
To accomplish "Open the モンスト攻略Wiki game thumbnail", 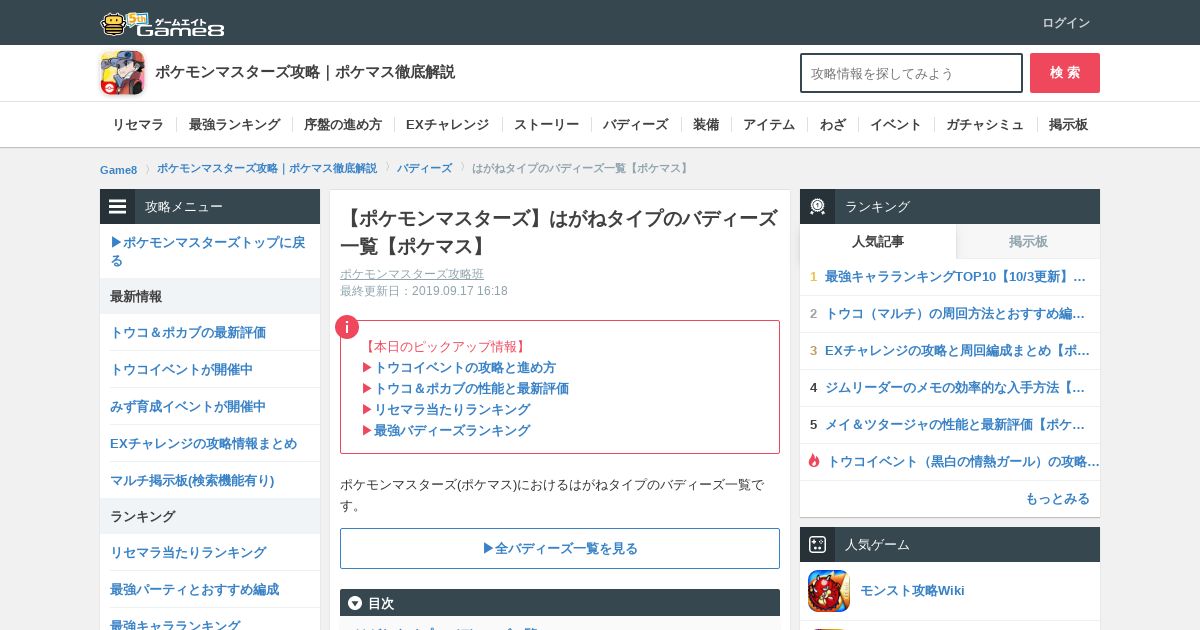I will pos(829,591).
